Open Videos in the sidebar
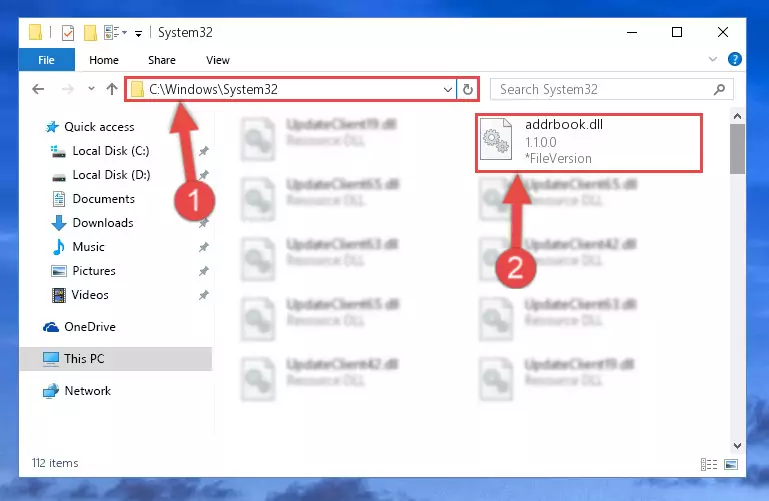This screenshot has height=501, width=769. pyautogui.click(x=90, y=295)
